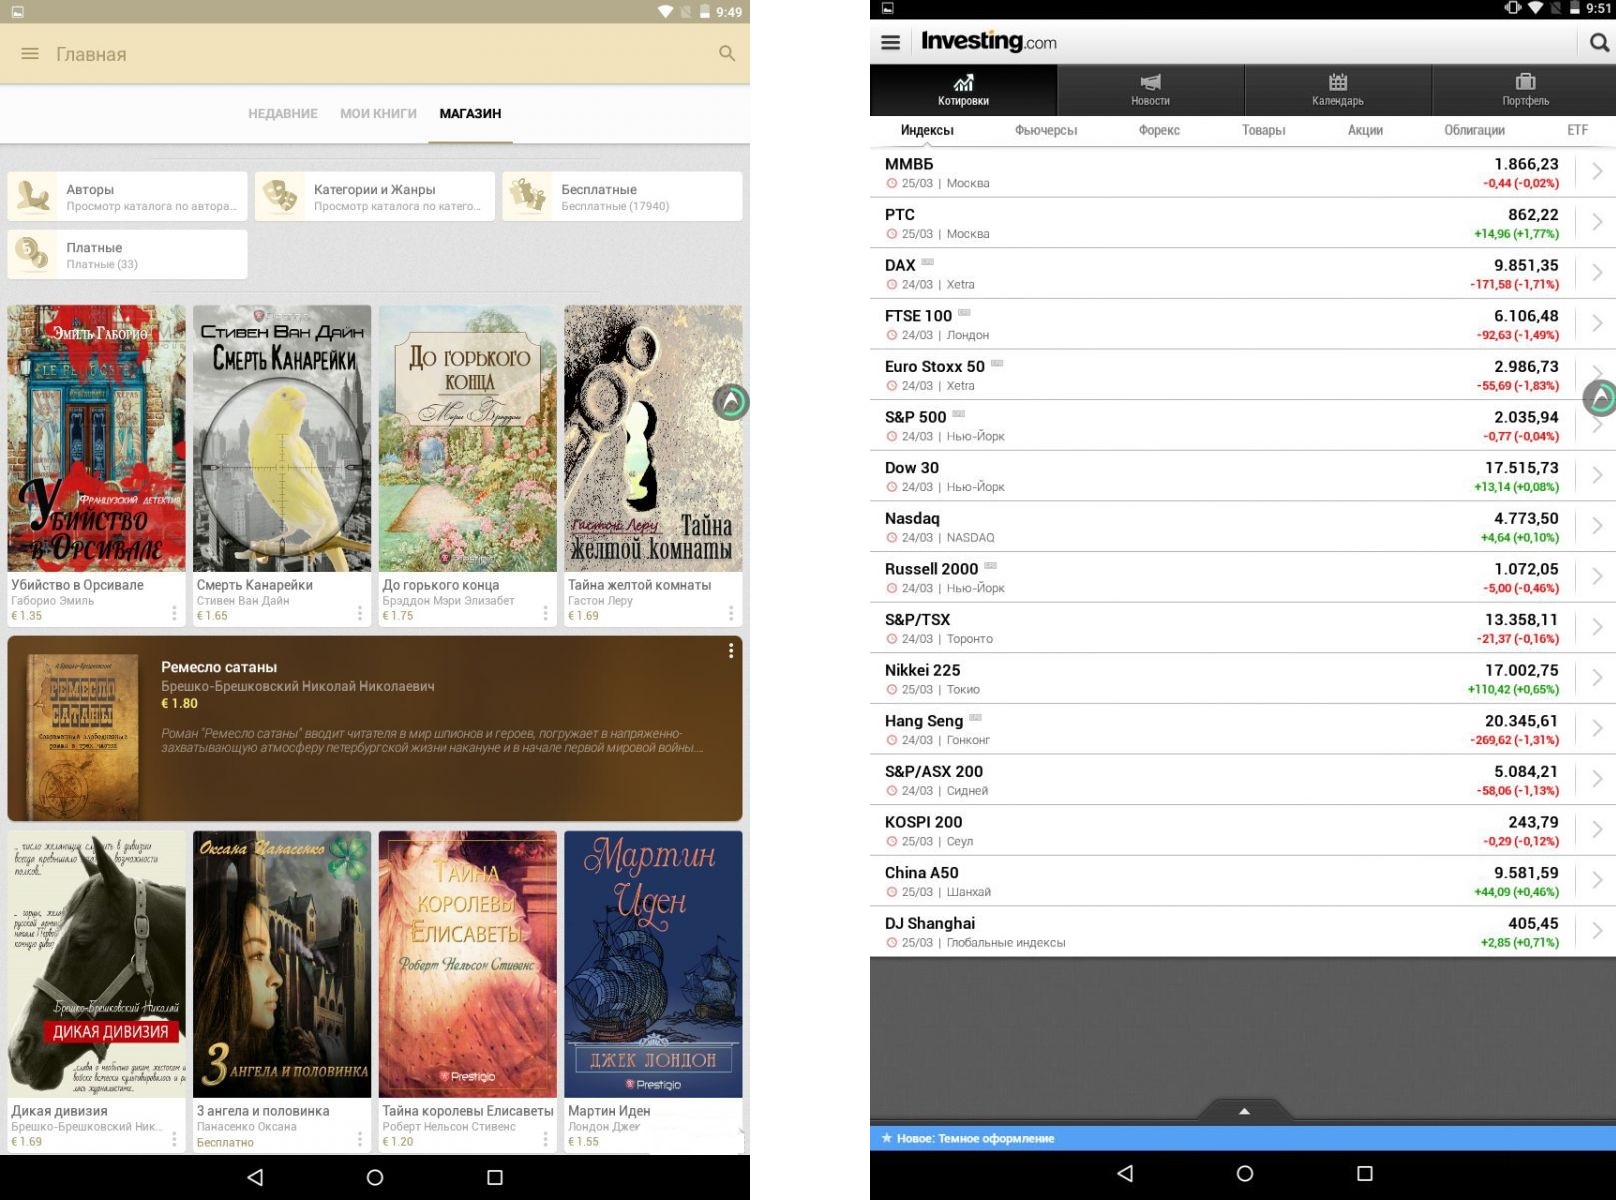Open Авторы catalog category
Screen dimensions: 1616x1200
pyautogui.click(x=127, y=196)
